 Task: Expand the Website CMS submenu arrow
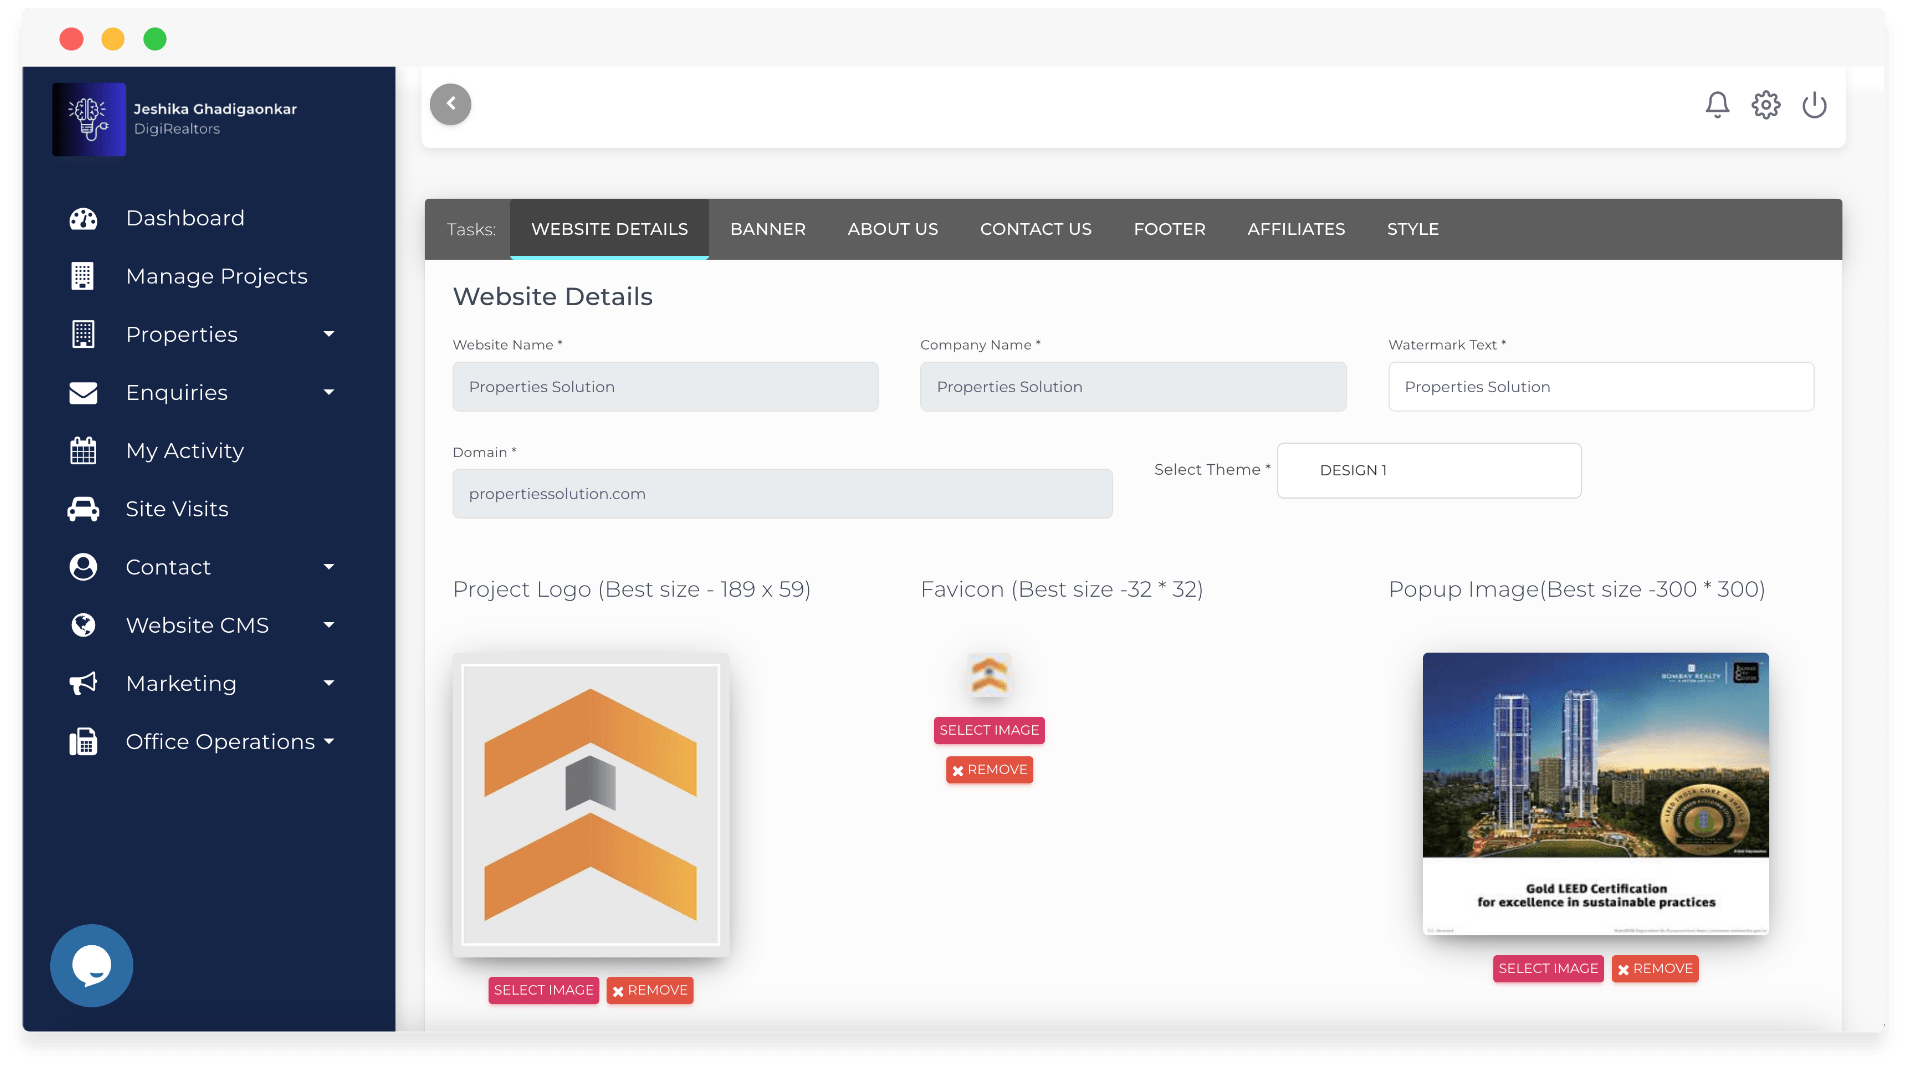328,626
